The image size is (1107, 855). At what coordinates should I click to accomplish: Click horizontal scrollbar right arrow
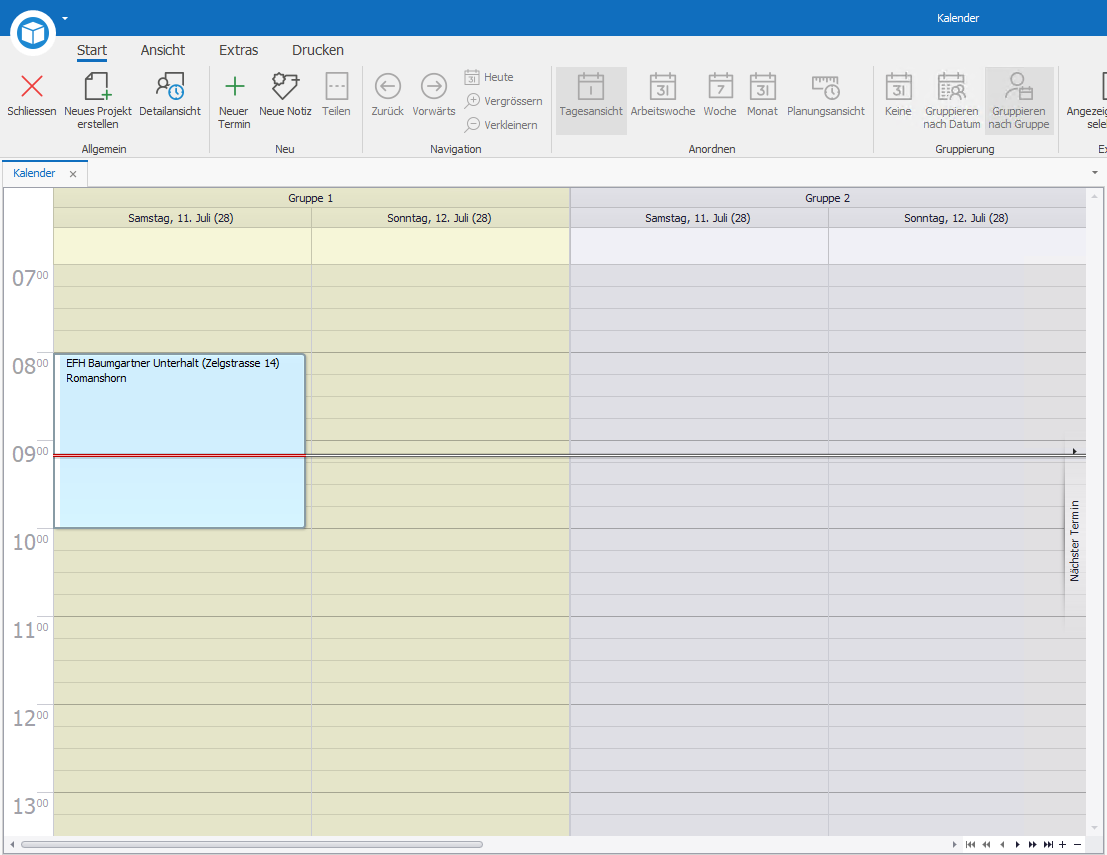955,844
